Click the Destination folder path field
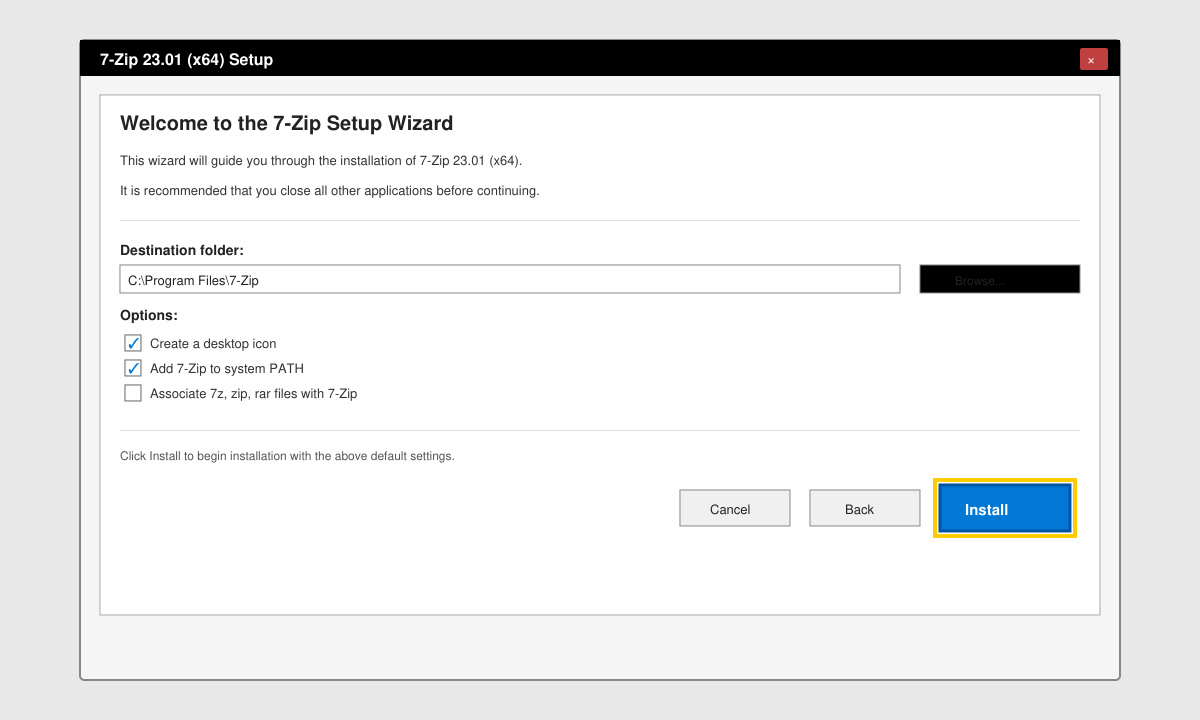 (x=510, y=279)
